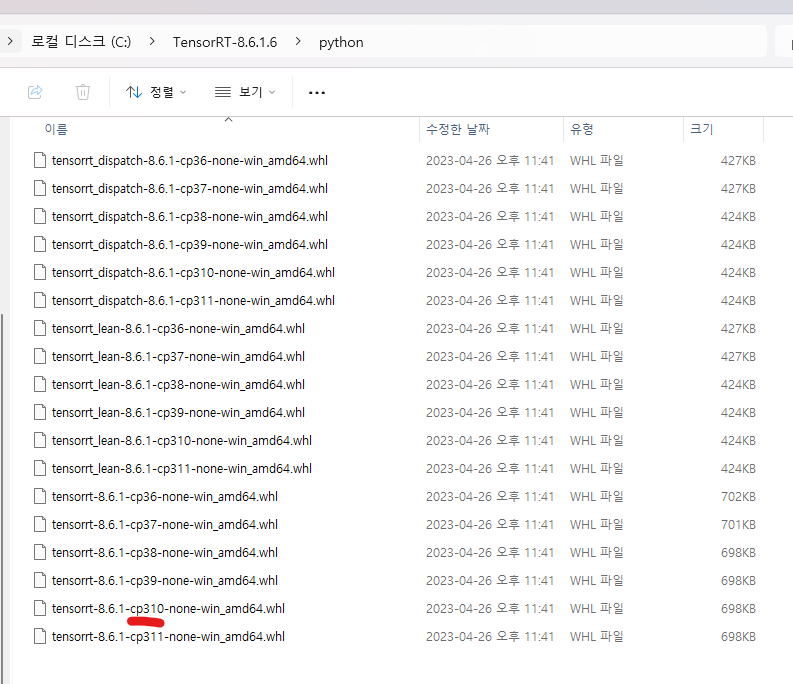Open the 정렬 sort dropdown
The image size is (793, 684).
[156, 92]
